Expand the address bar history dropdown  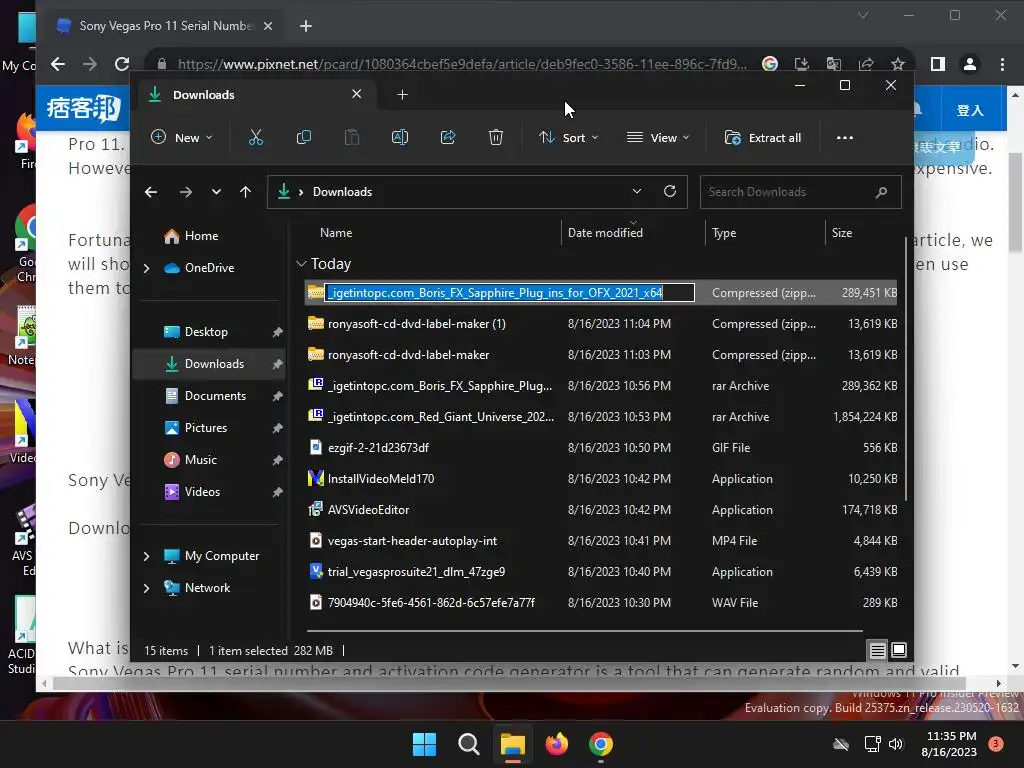(x=637, y=191)
